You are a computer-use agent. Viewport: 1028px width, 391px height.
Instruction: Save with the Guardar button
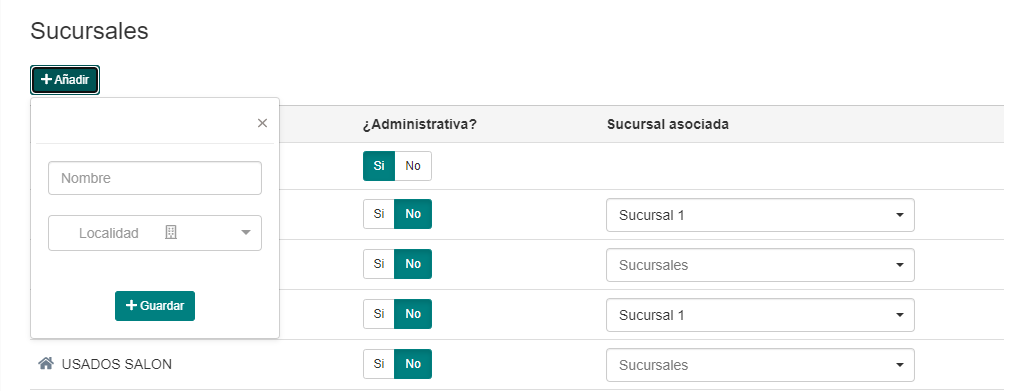point(155,306)
